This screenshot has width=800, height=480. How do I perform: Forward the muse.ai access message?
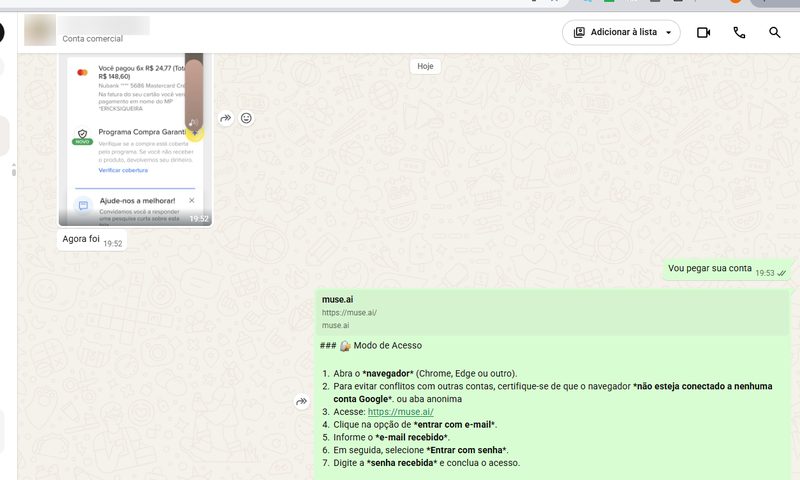coord(302,401)
